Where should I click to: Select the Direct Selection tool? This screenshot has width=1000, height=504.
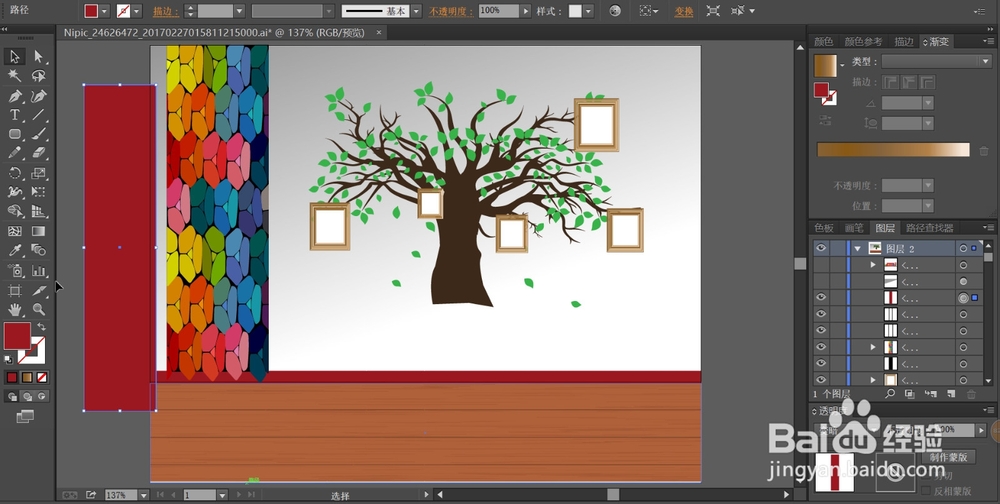coord(38,57)
